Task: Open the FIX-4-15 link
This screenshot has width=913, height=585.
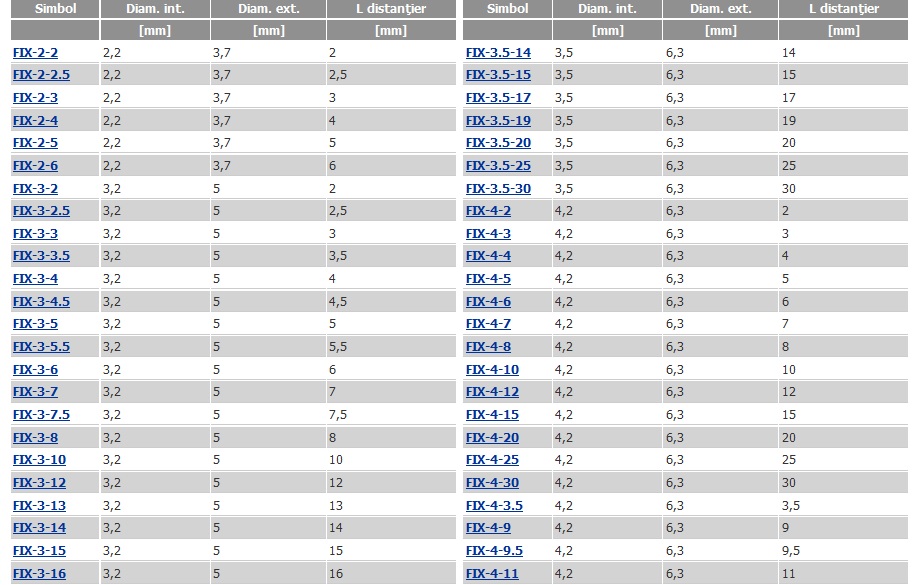Action: click(x=493, y=414)
